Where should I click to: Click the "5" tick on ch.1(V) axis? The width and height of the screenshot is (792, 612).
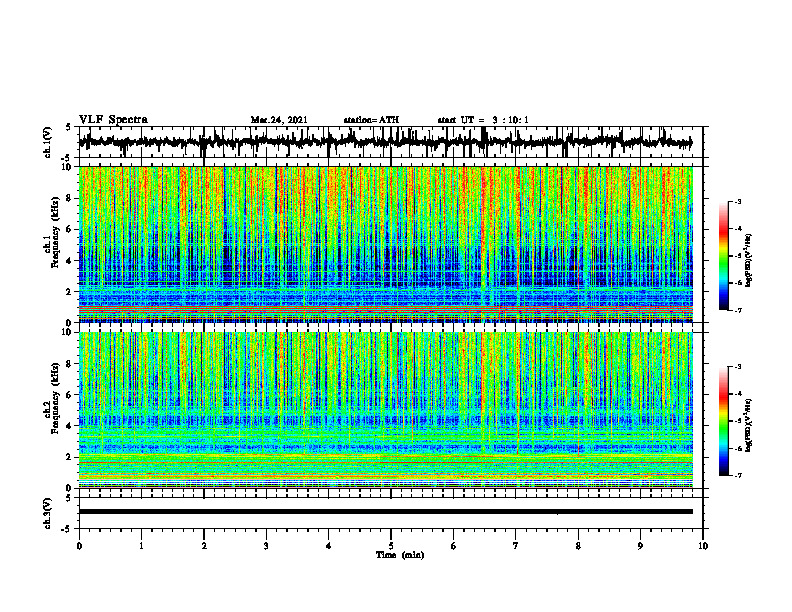pos(68,128)
